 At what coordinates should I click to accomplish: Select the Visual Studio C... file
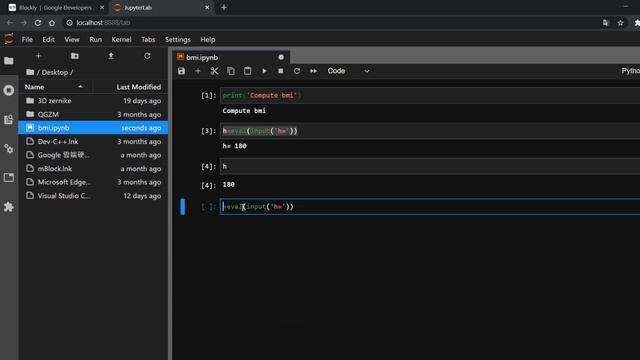pos(93,196)
